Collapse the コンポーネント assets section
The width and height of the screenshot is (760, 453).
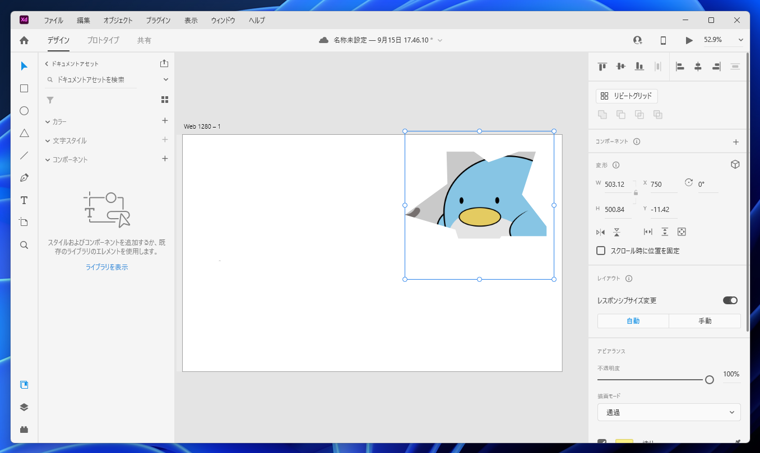click(48, 160)
